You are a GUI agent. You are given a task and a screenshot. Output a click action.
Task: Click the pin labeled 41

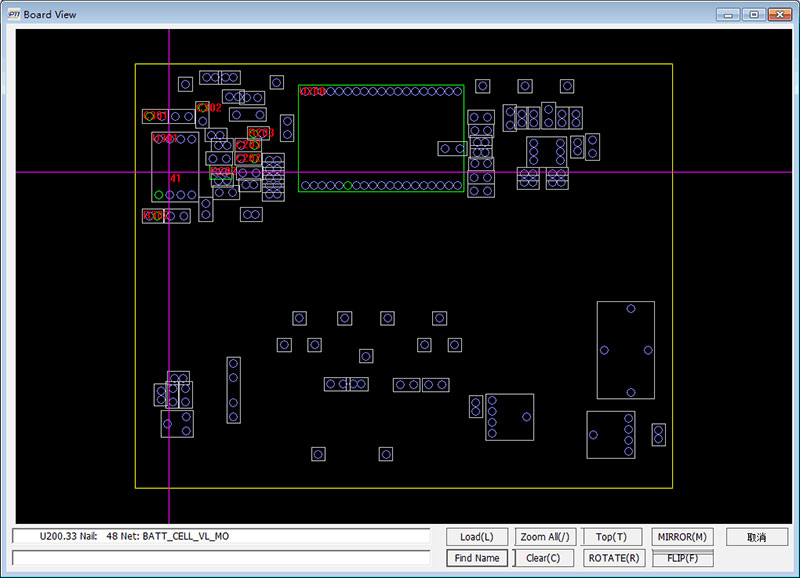175,179
